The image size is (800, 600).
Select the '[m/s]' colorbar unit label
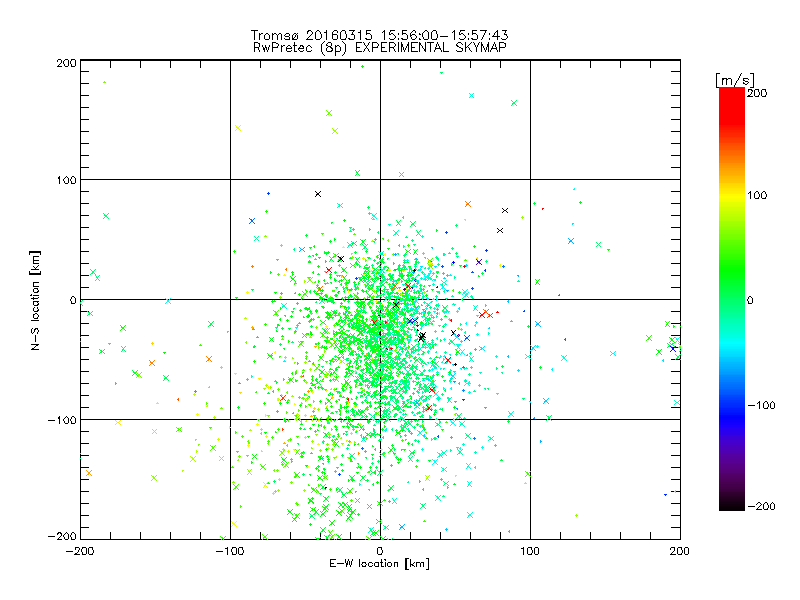[735, 80]
